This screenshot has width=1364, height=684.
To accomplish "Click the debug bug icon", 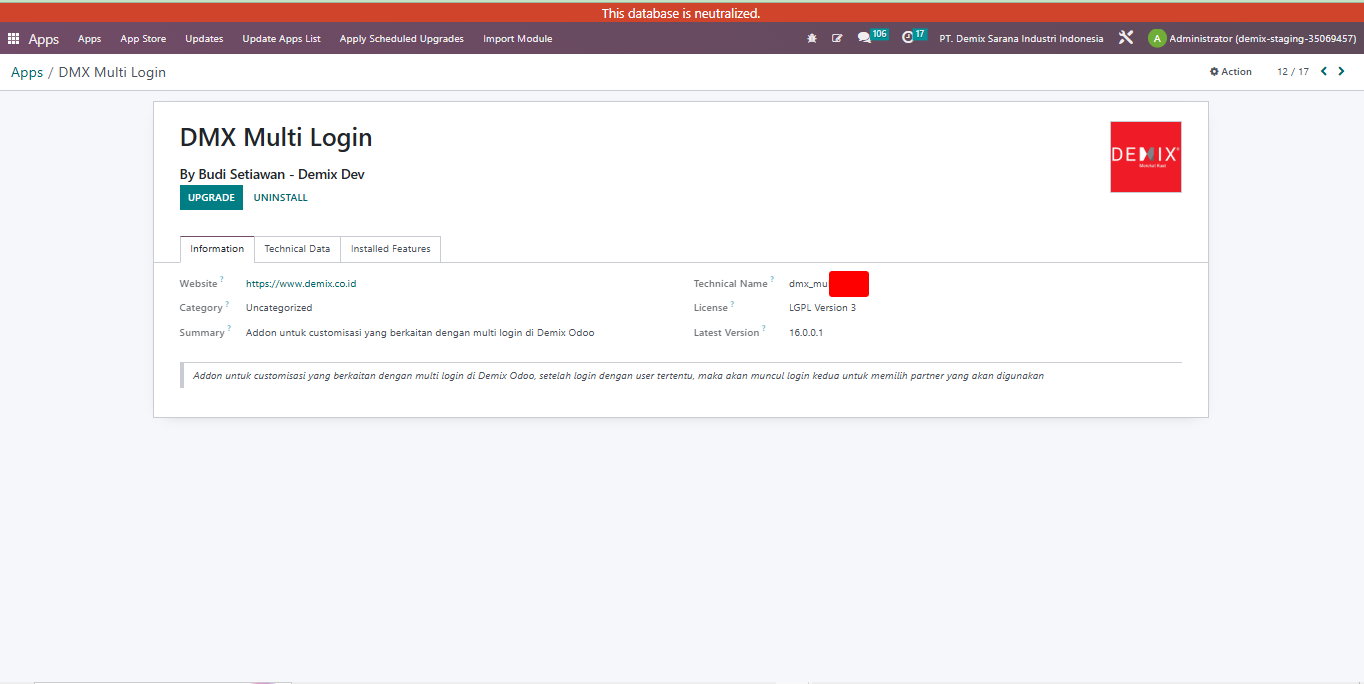I will point(812,39).
